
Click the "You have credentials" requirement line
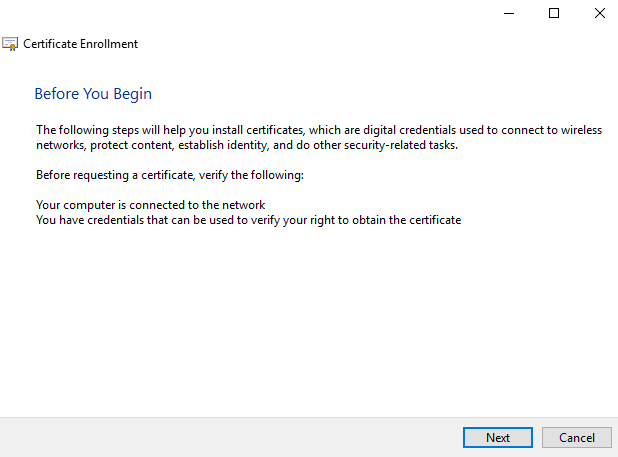click(248, 220)
